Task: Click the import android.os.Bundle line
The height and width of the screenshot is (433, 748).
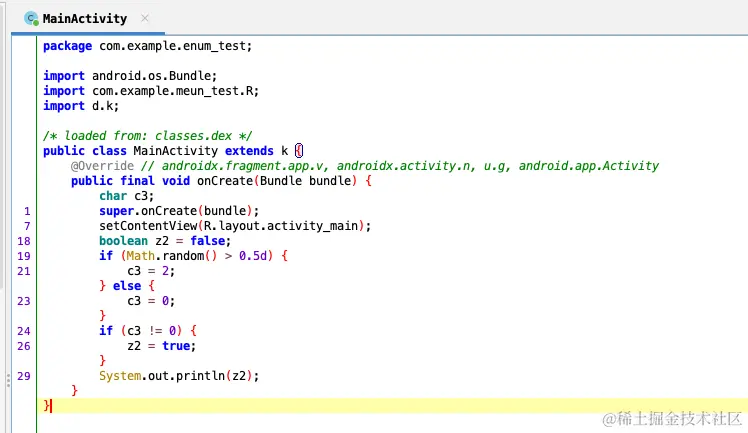Action: [x=130, y=76]
